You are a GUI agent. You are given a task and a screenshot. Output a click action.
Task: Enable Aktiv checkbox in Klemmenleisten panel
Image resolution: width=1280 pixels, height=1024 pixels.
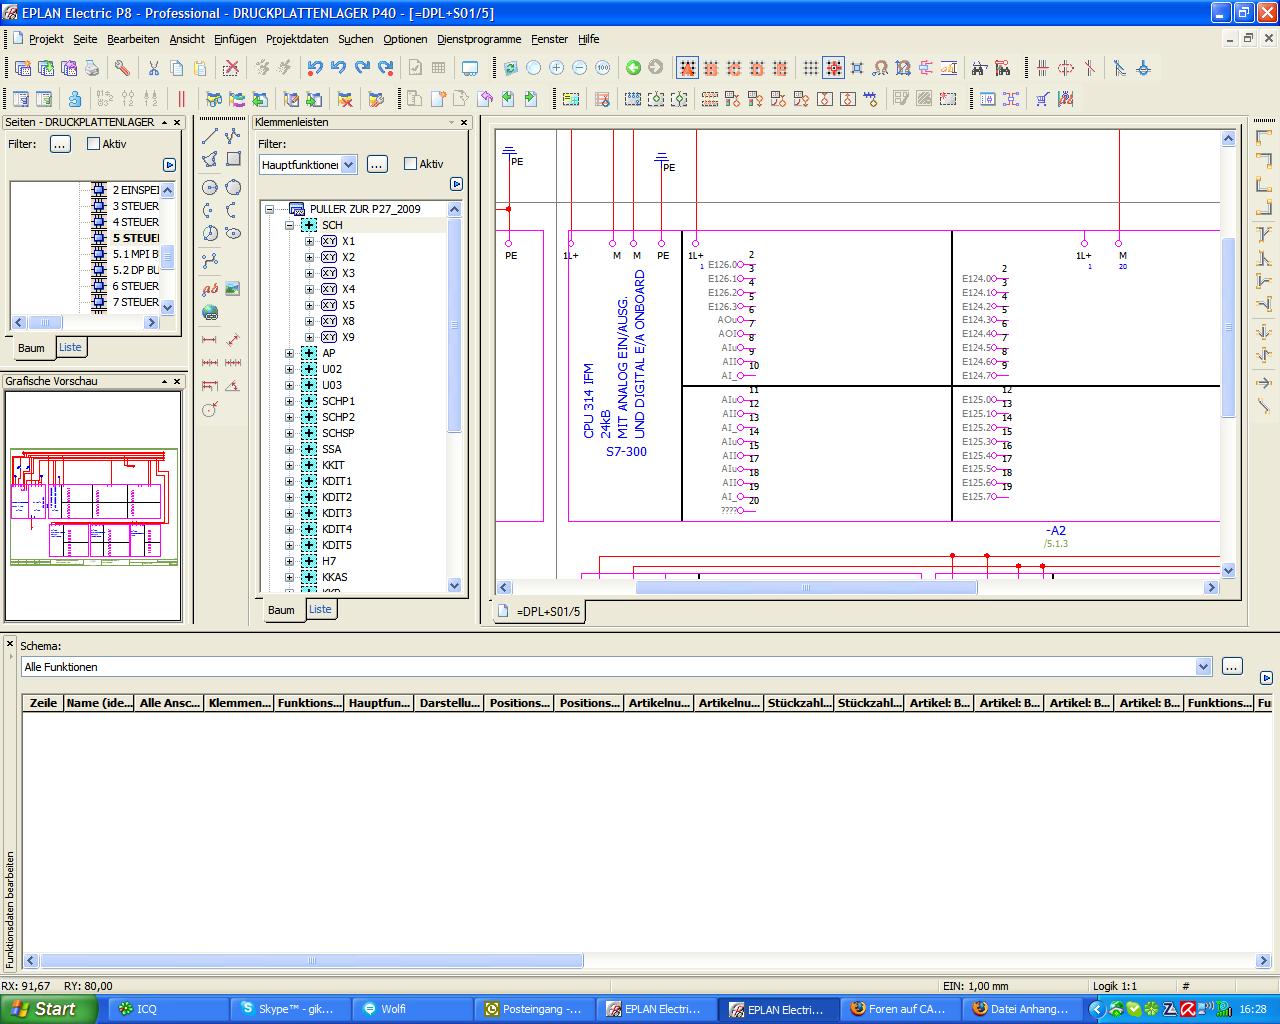pos(410,164)
